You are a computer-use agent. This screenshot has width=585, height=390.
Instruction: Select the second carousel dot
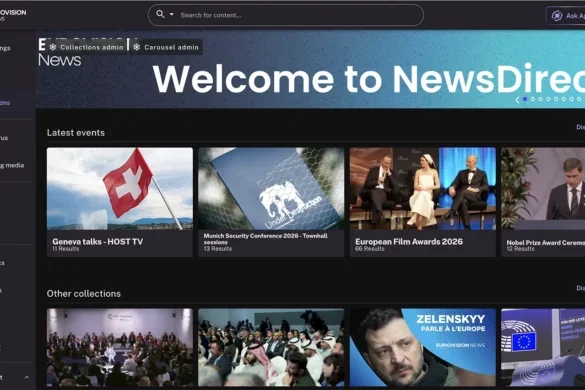[x=533, y=99]
